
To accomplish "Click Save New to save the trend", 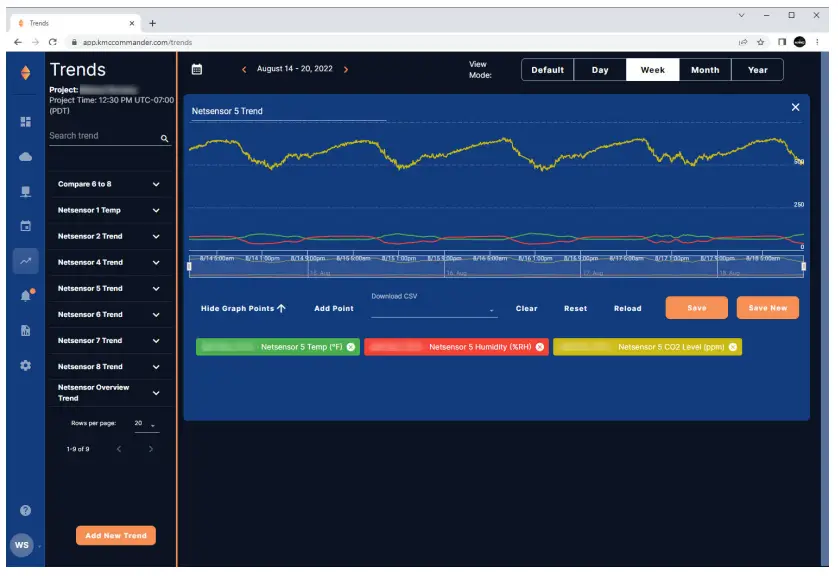I will coord(769,308).
